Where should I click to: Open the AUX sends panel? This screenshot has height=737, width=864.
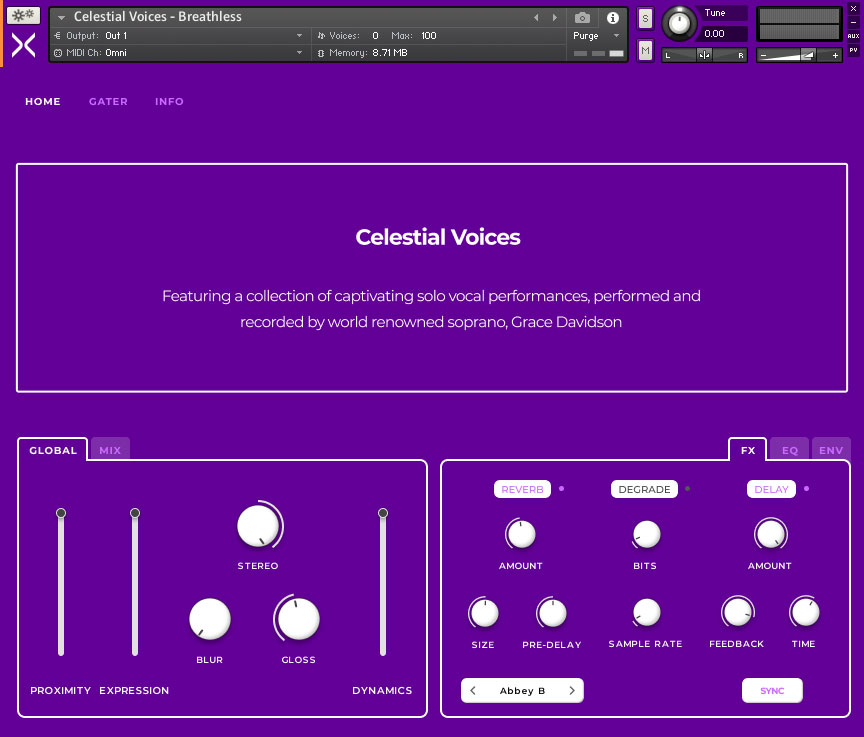pyautogui.click(x=853, y=36)
